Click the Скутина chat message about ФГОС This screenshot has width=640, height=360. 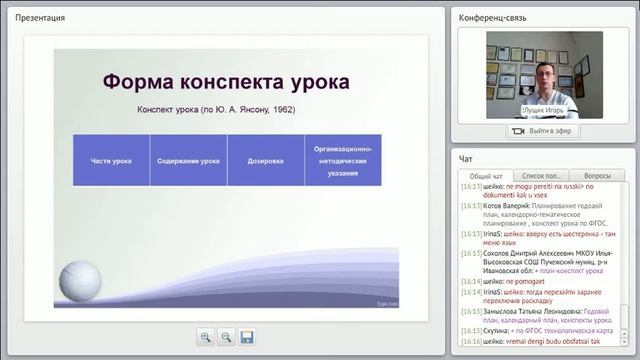click(537, 331)
